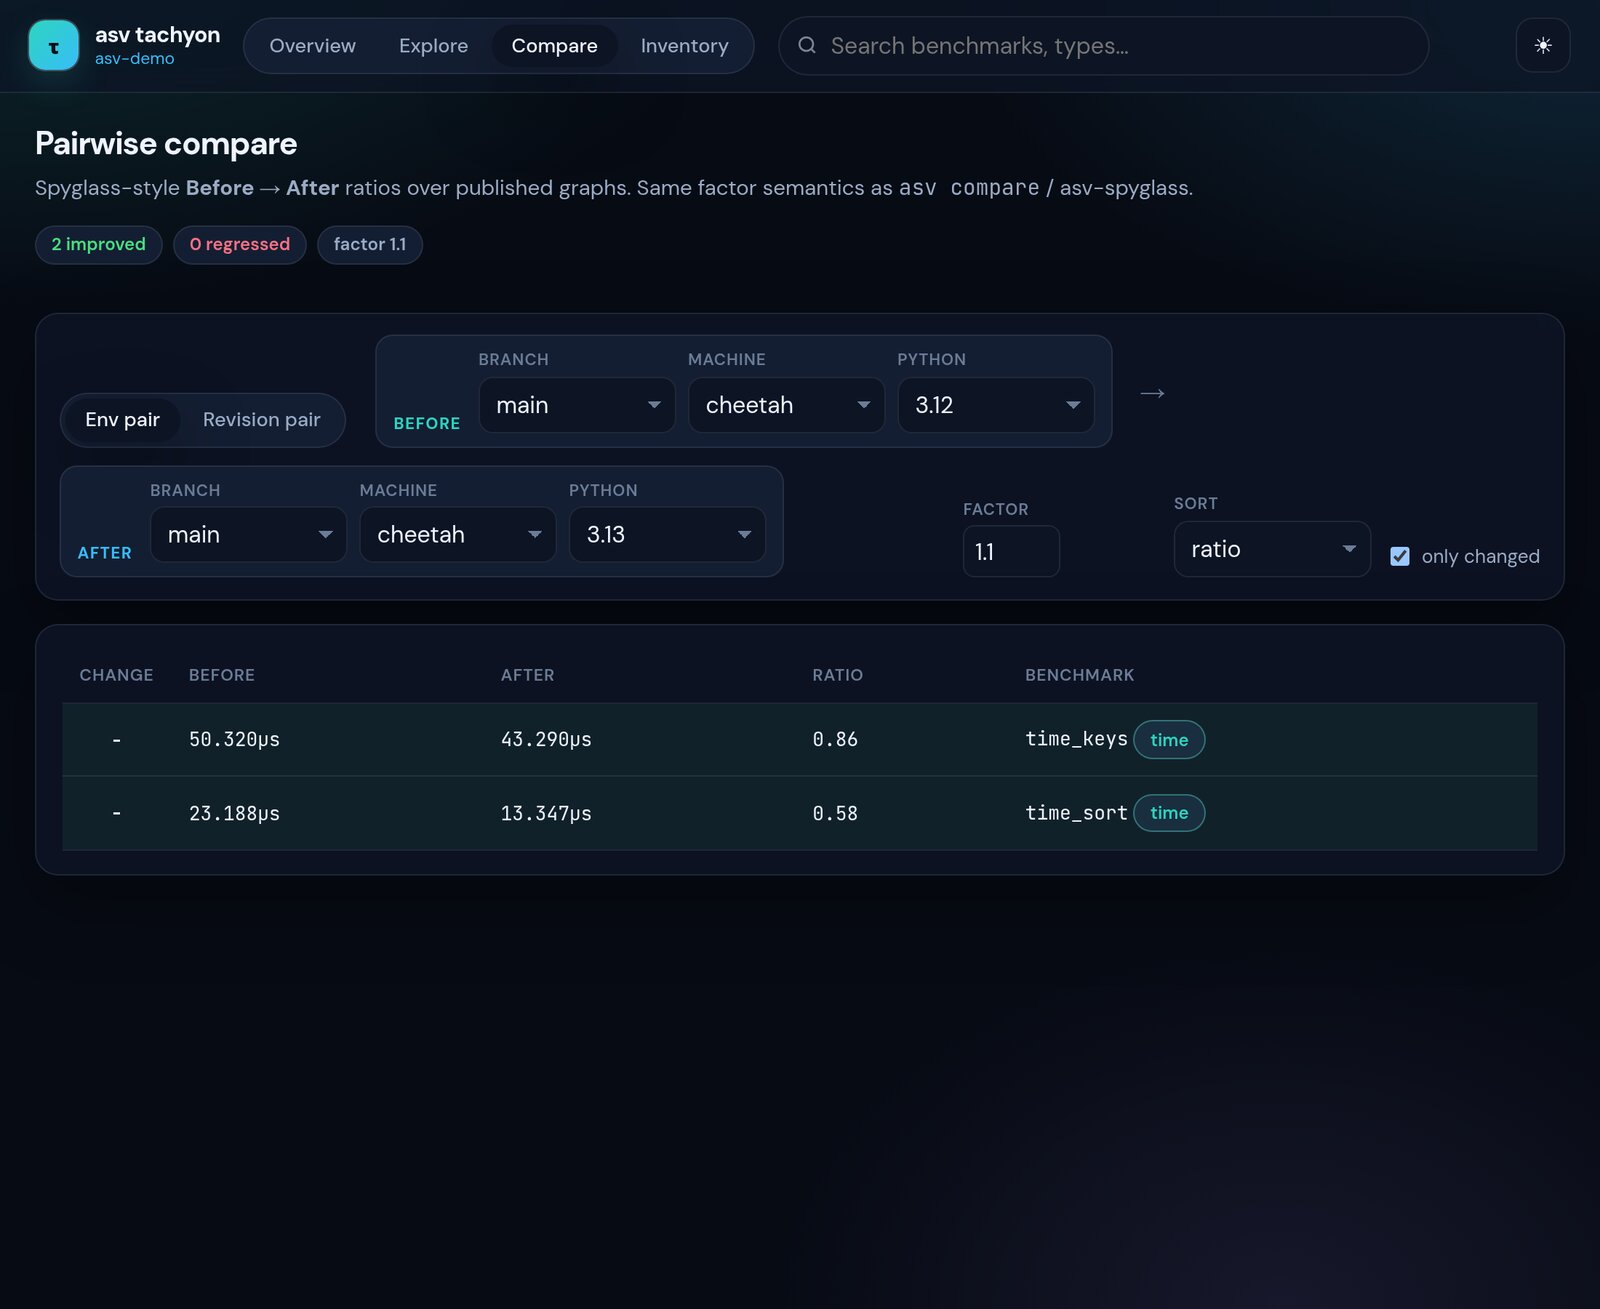
Task: Click the 23.188µs before value
Action: [234, 814]
